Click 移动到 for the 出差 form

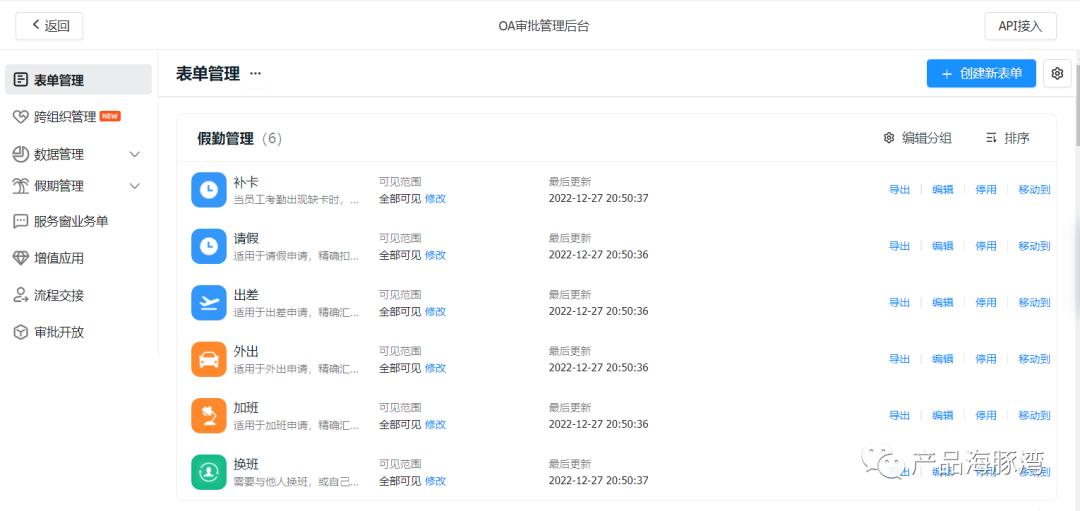coord(1035,302)
